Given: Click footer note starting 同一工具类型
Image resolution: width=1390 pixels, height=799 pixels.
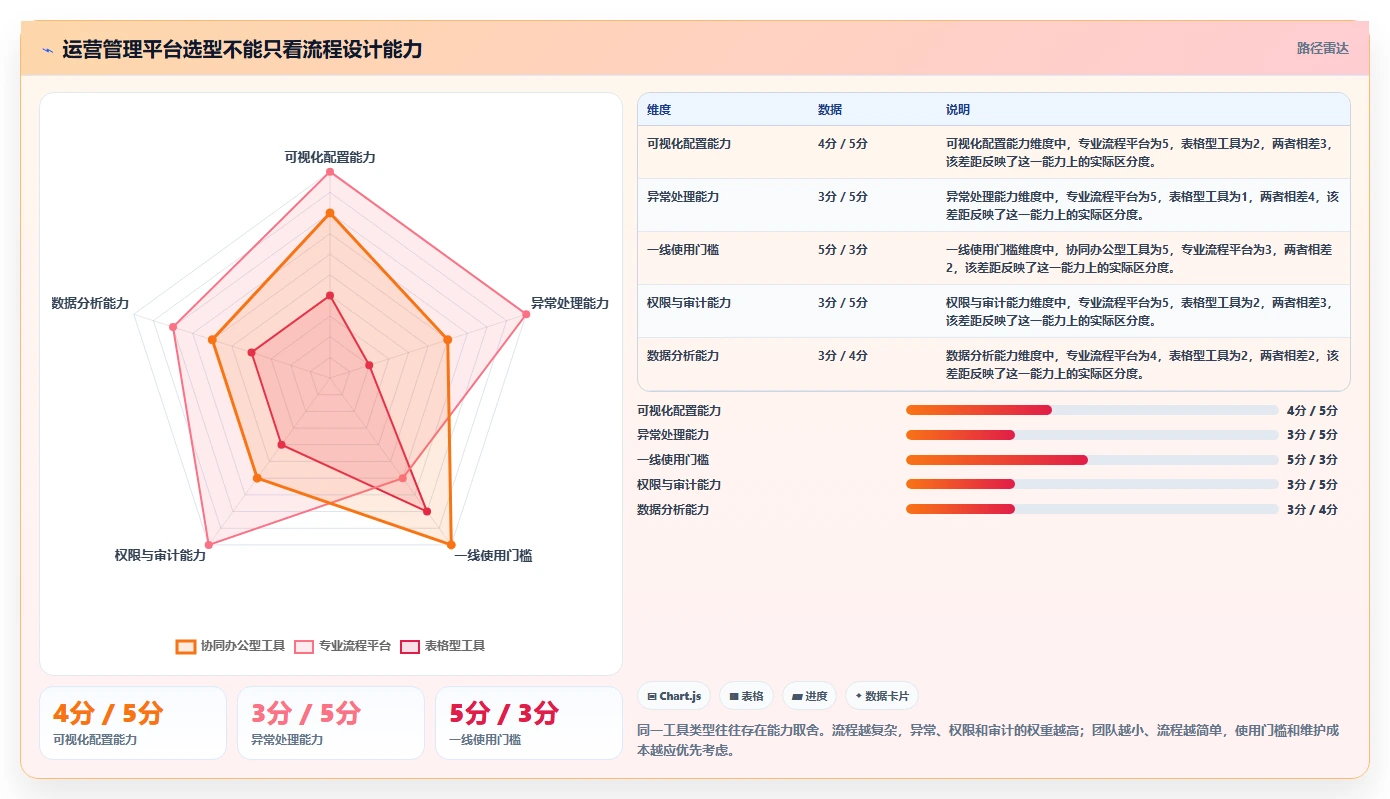Looking at the screenshot, I should [988, 740].
